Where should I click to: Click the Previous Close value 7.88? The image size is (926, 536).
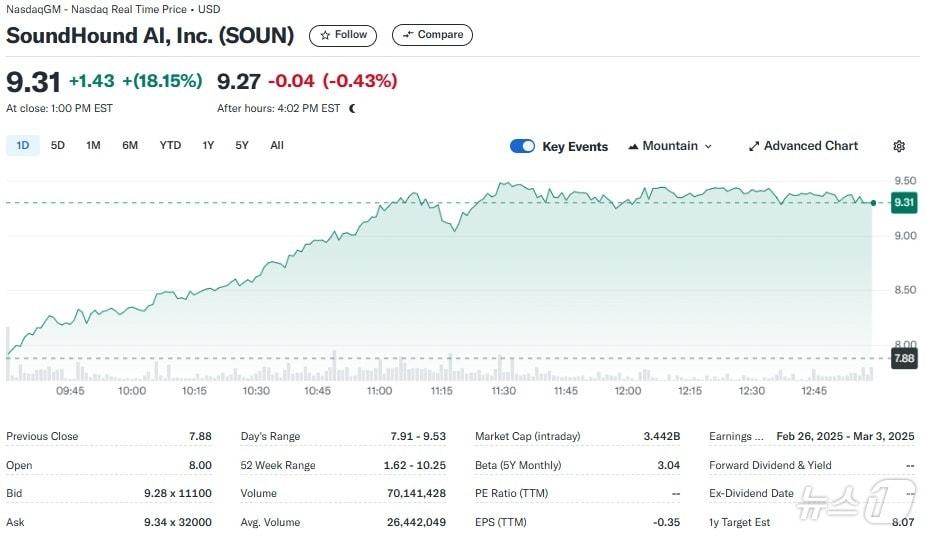200,436
